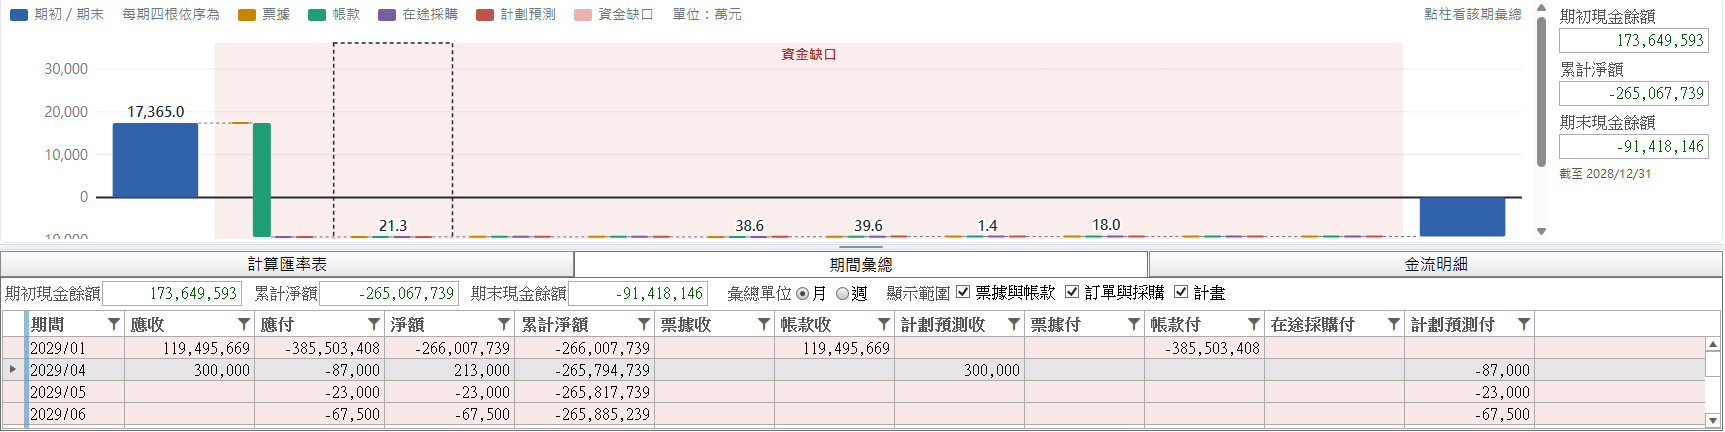The width and height of the screenshot is (1725, 432).
Task: Toggle 訂單與採購 checkbox
Action: click(x=1072, y=292)
